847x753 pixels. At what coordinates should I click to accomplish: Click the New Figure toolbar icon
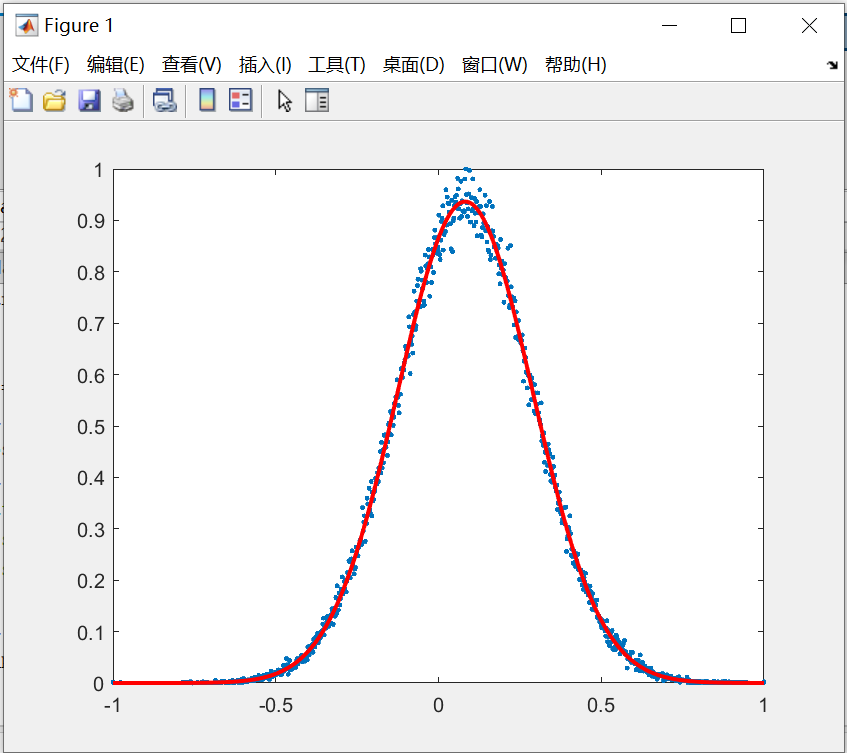[21, 100]
